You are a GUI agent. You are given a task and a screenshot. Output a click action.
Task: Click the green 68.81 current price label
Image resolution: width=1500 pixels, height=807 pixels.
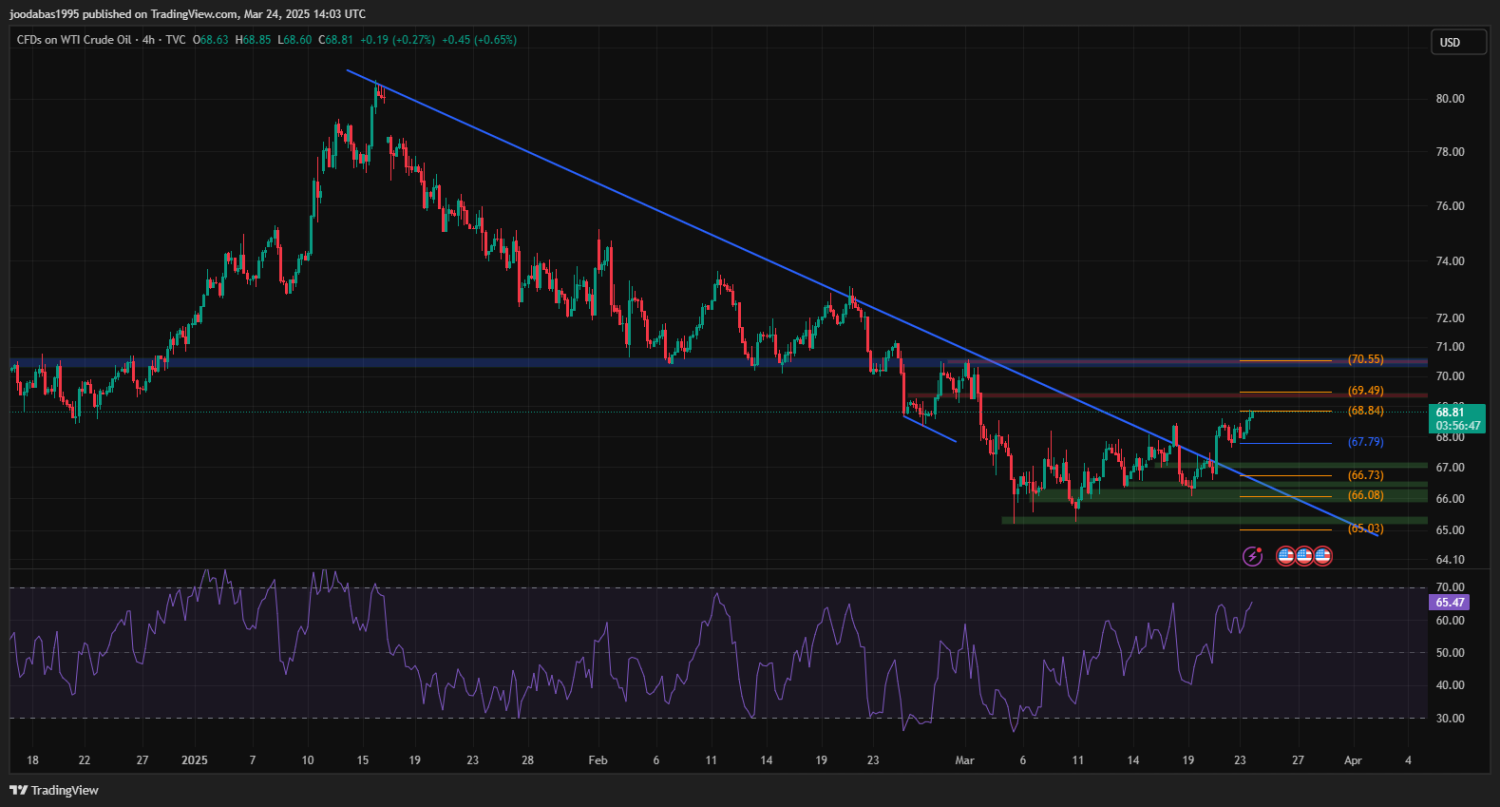coord(1459,417)
